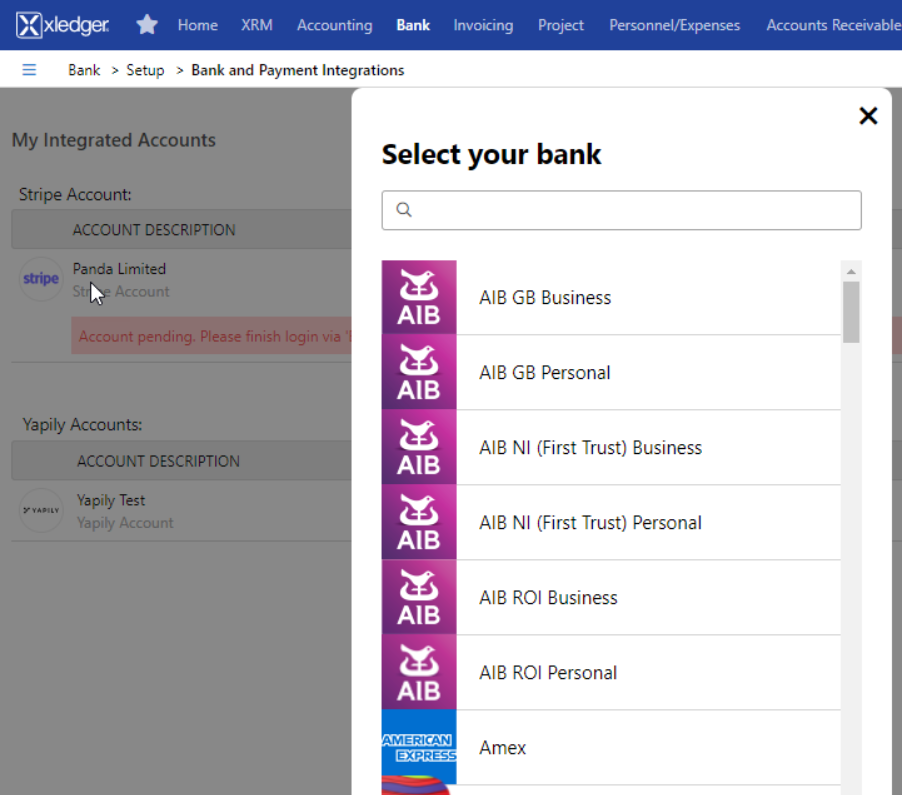Toggle the hamburger sidebar menu
This screenshot has height=795, width=902.
pos(29,70)
